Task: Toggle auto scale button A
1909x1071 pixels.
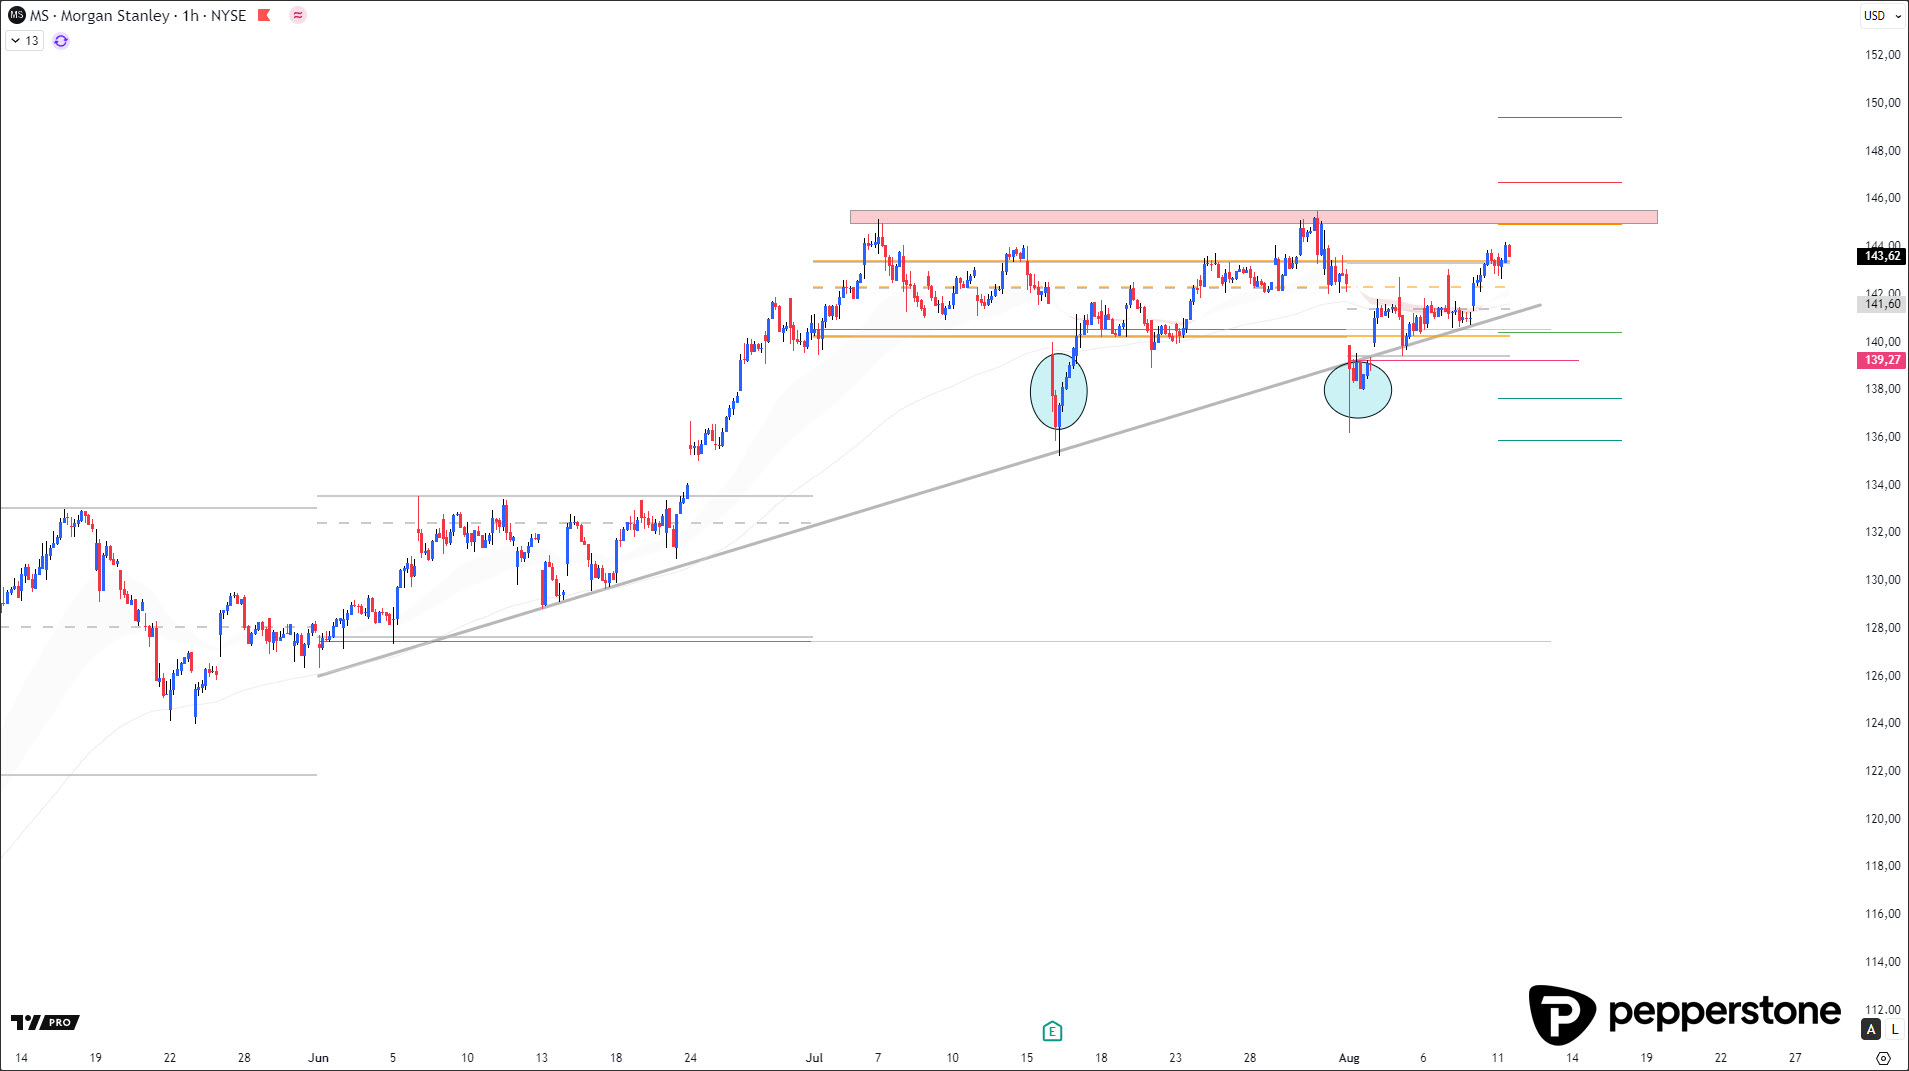Action: 1871,1029
